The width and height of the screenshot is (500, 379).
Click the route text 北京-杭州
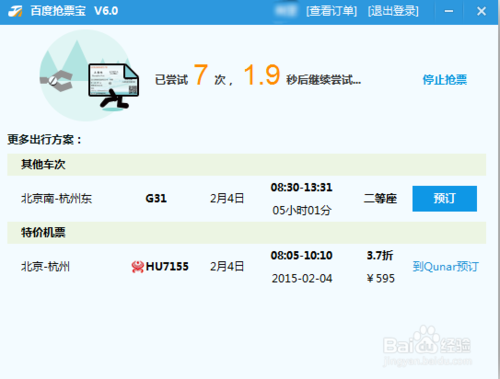(x=46, y=267)
